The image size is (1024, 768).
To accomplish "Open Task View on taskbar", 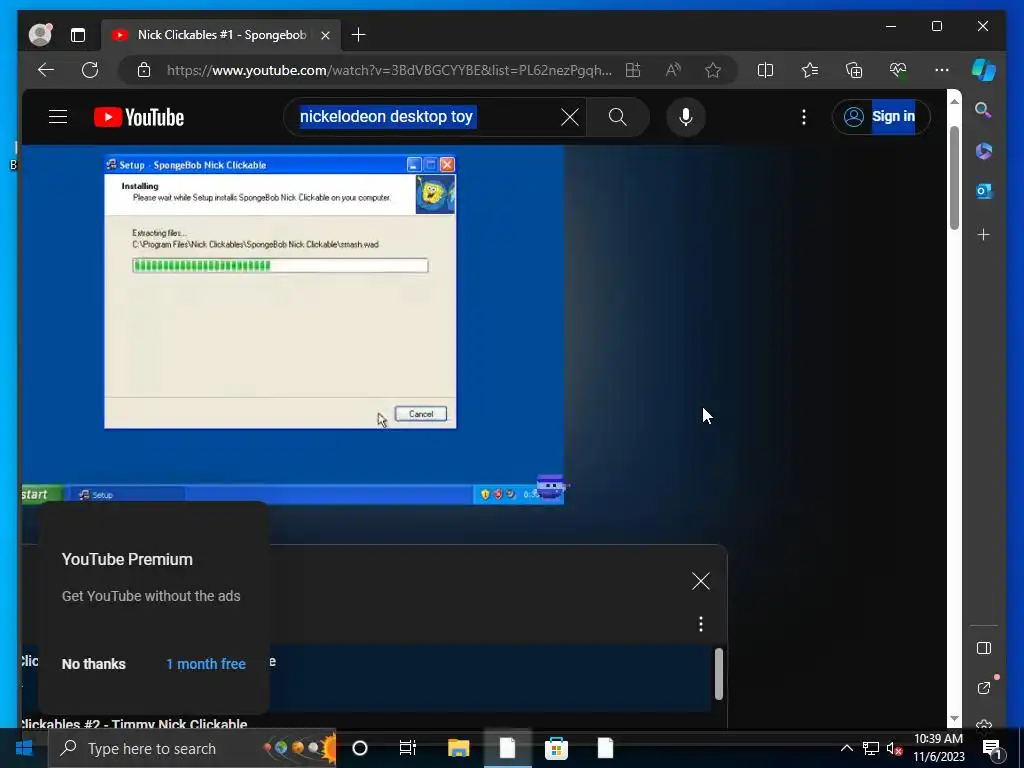I will (408, 748).
